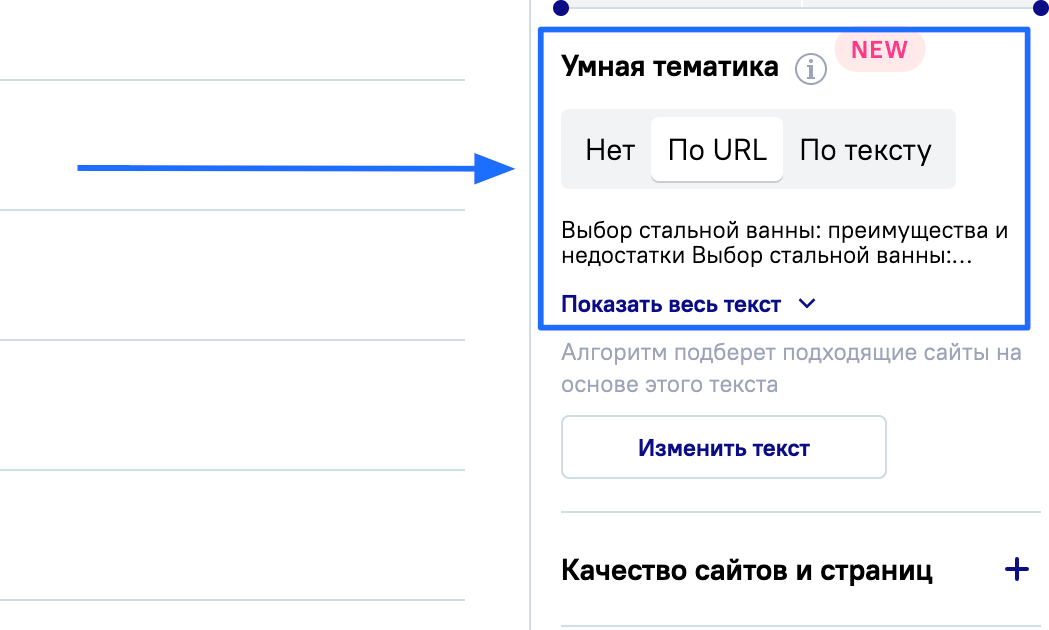Click the slider track between the handles
Viewport: 1049px width, 630px height.
tap(798, 8)
